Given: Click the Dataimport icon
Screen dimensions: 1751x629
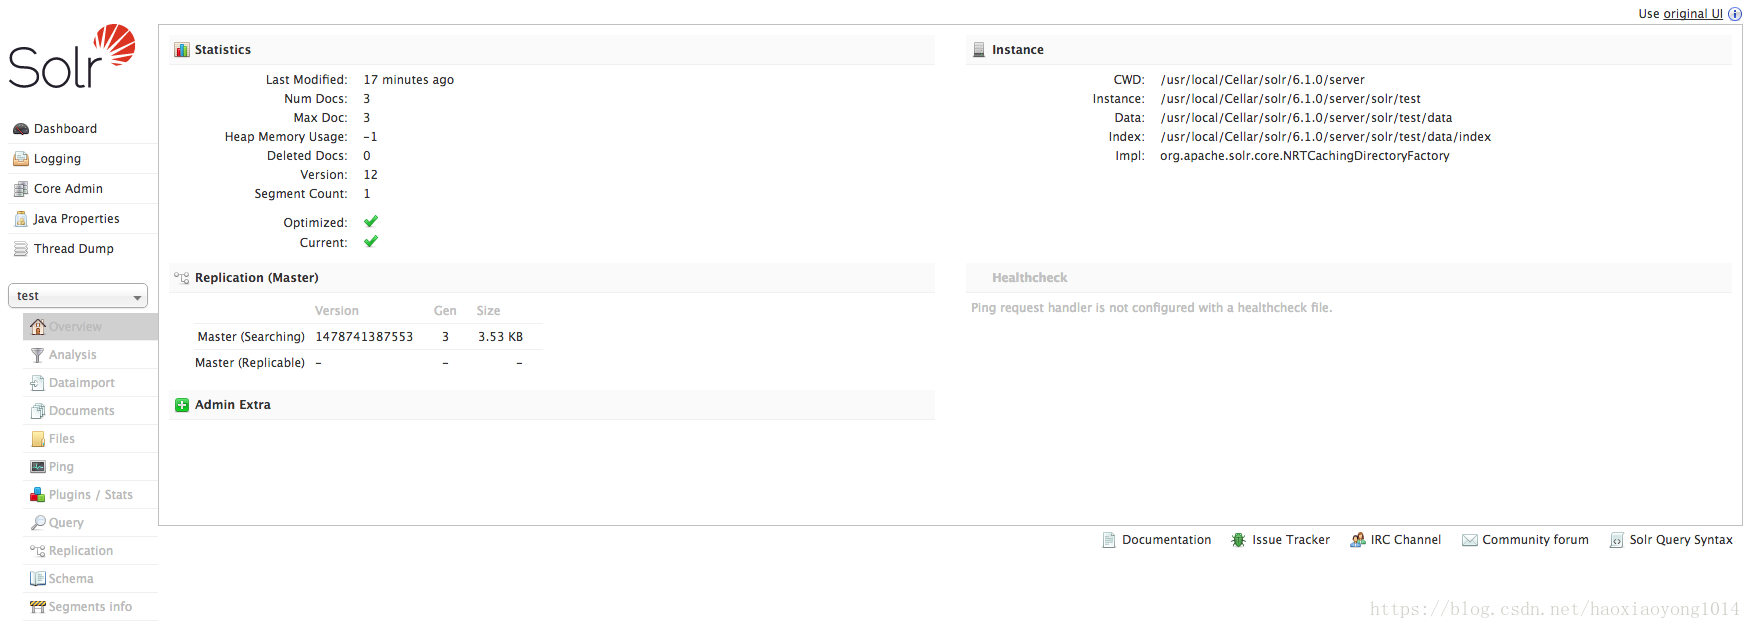Looking at the screenshot, I should tap(38, 383).
